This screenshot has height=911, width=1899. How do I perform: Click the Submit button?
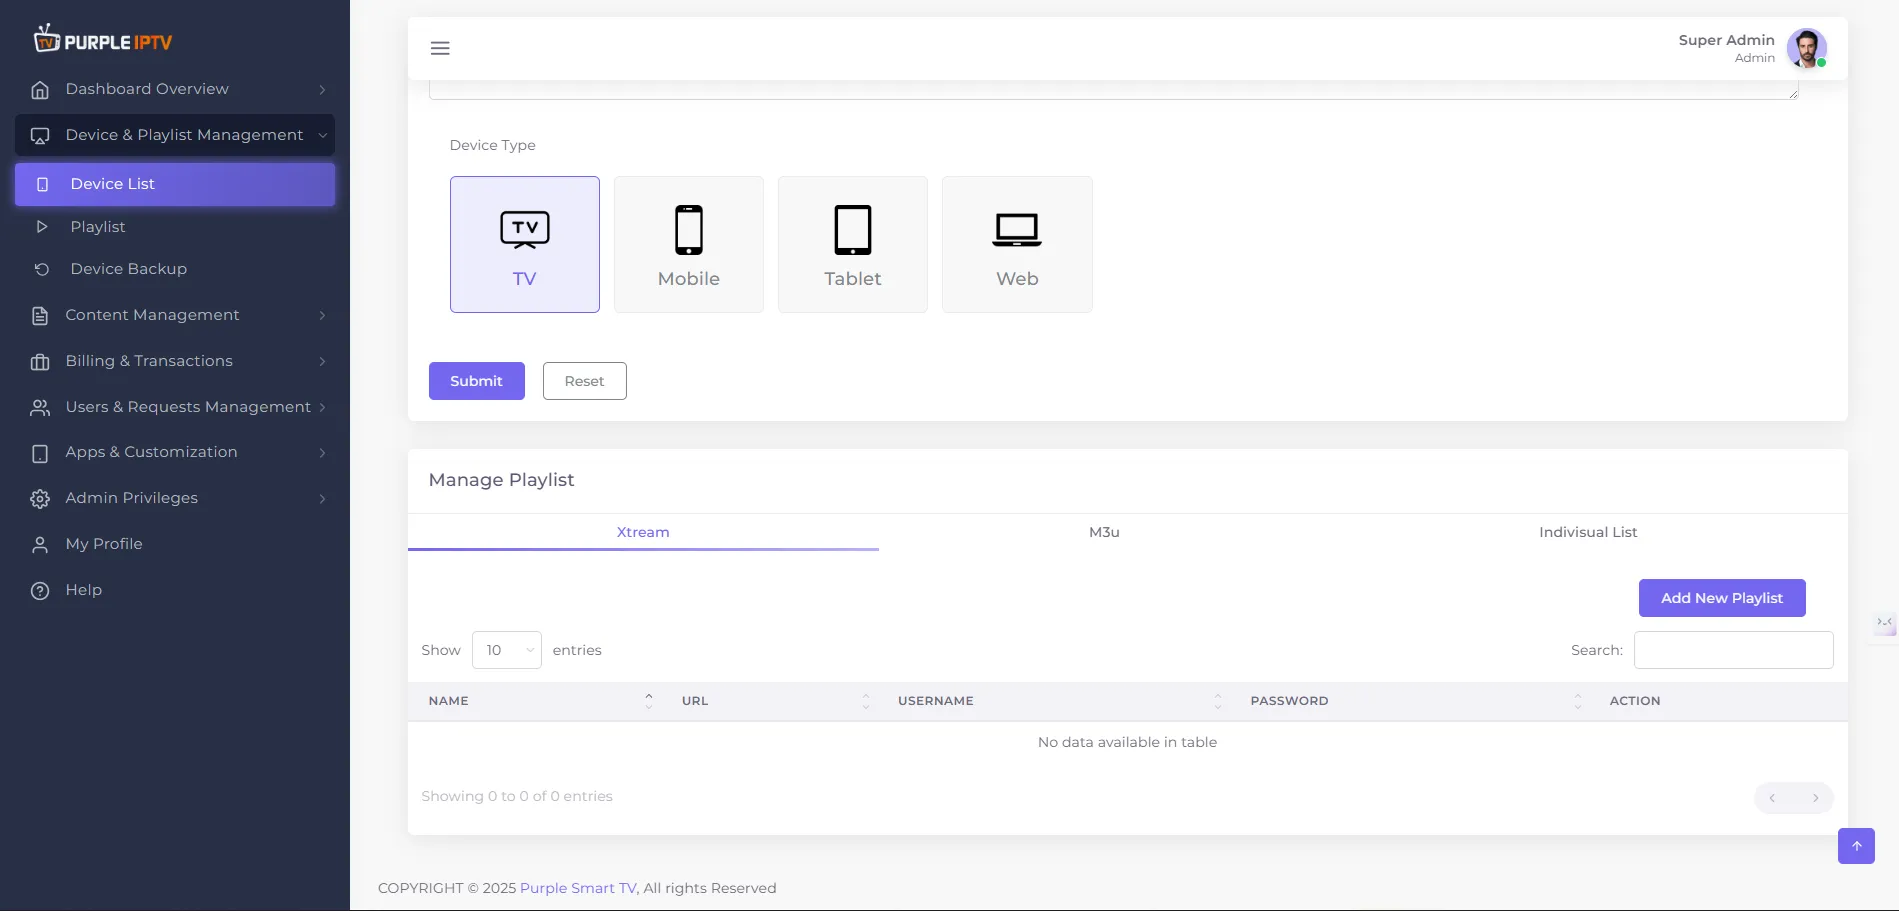pos(477,381)
